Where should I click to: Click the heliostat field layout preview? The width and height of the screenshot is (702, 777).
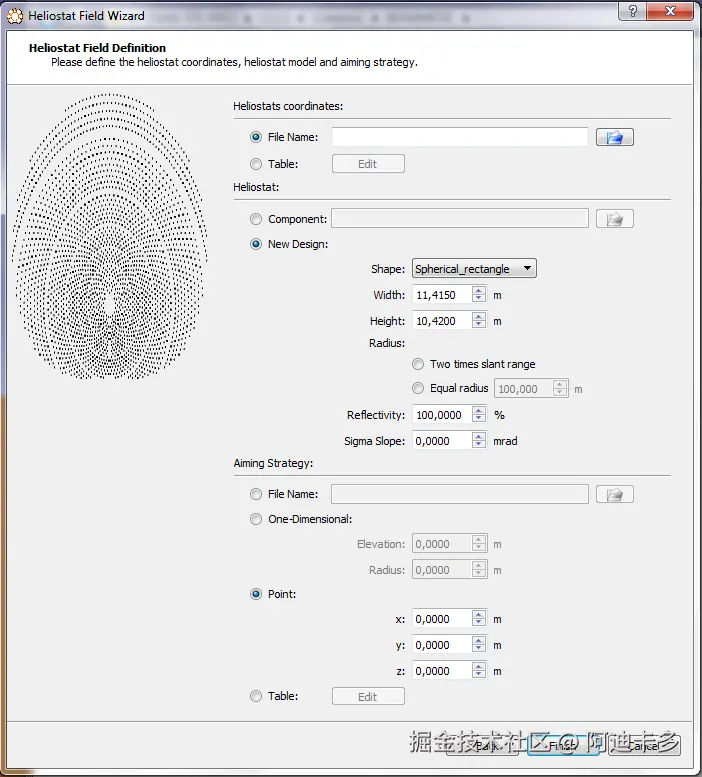(x=109, y=236)
